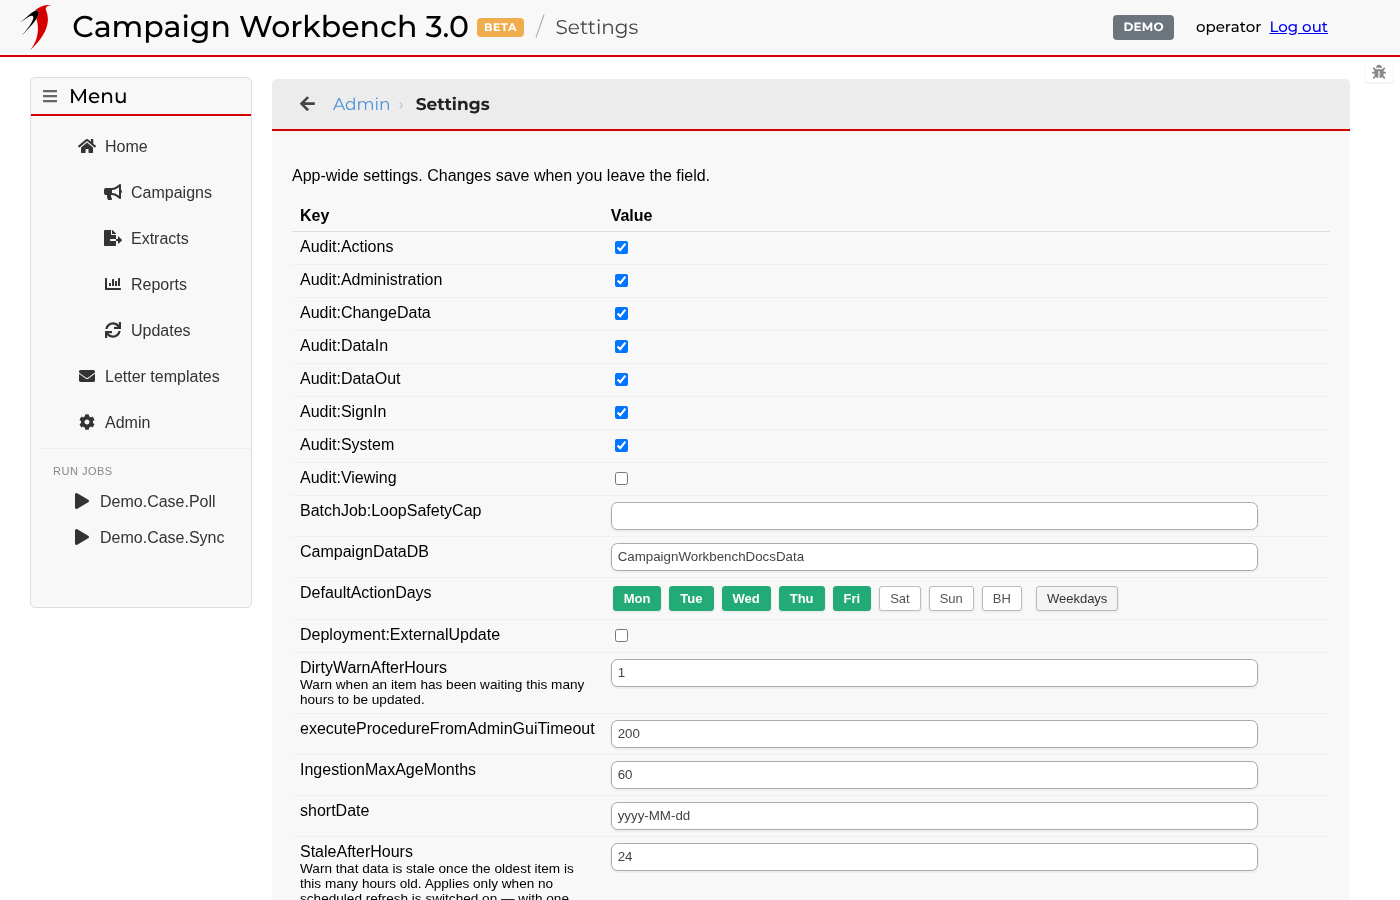Uncheck the Audit:Actions checkbox
1400x900 pixels.
[621, 247]
